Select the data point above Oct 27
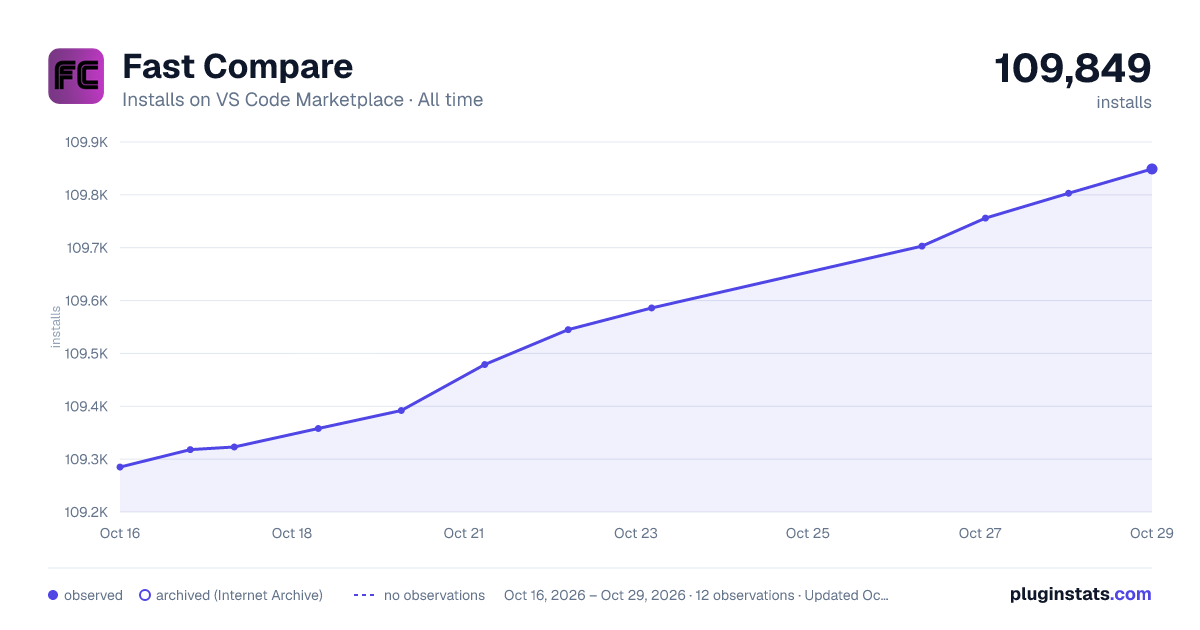 (985, 218)
